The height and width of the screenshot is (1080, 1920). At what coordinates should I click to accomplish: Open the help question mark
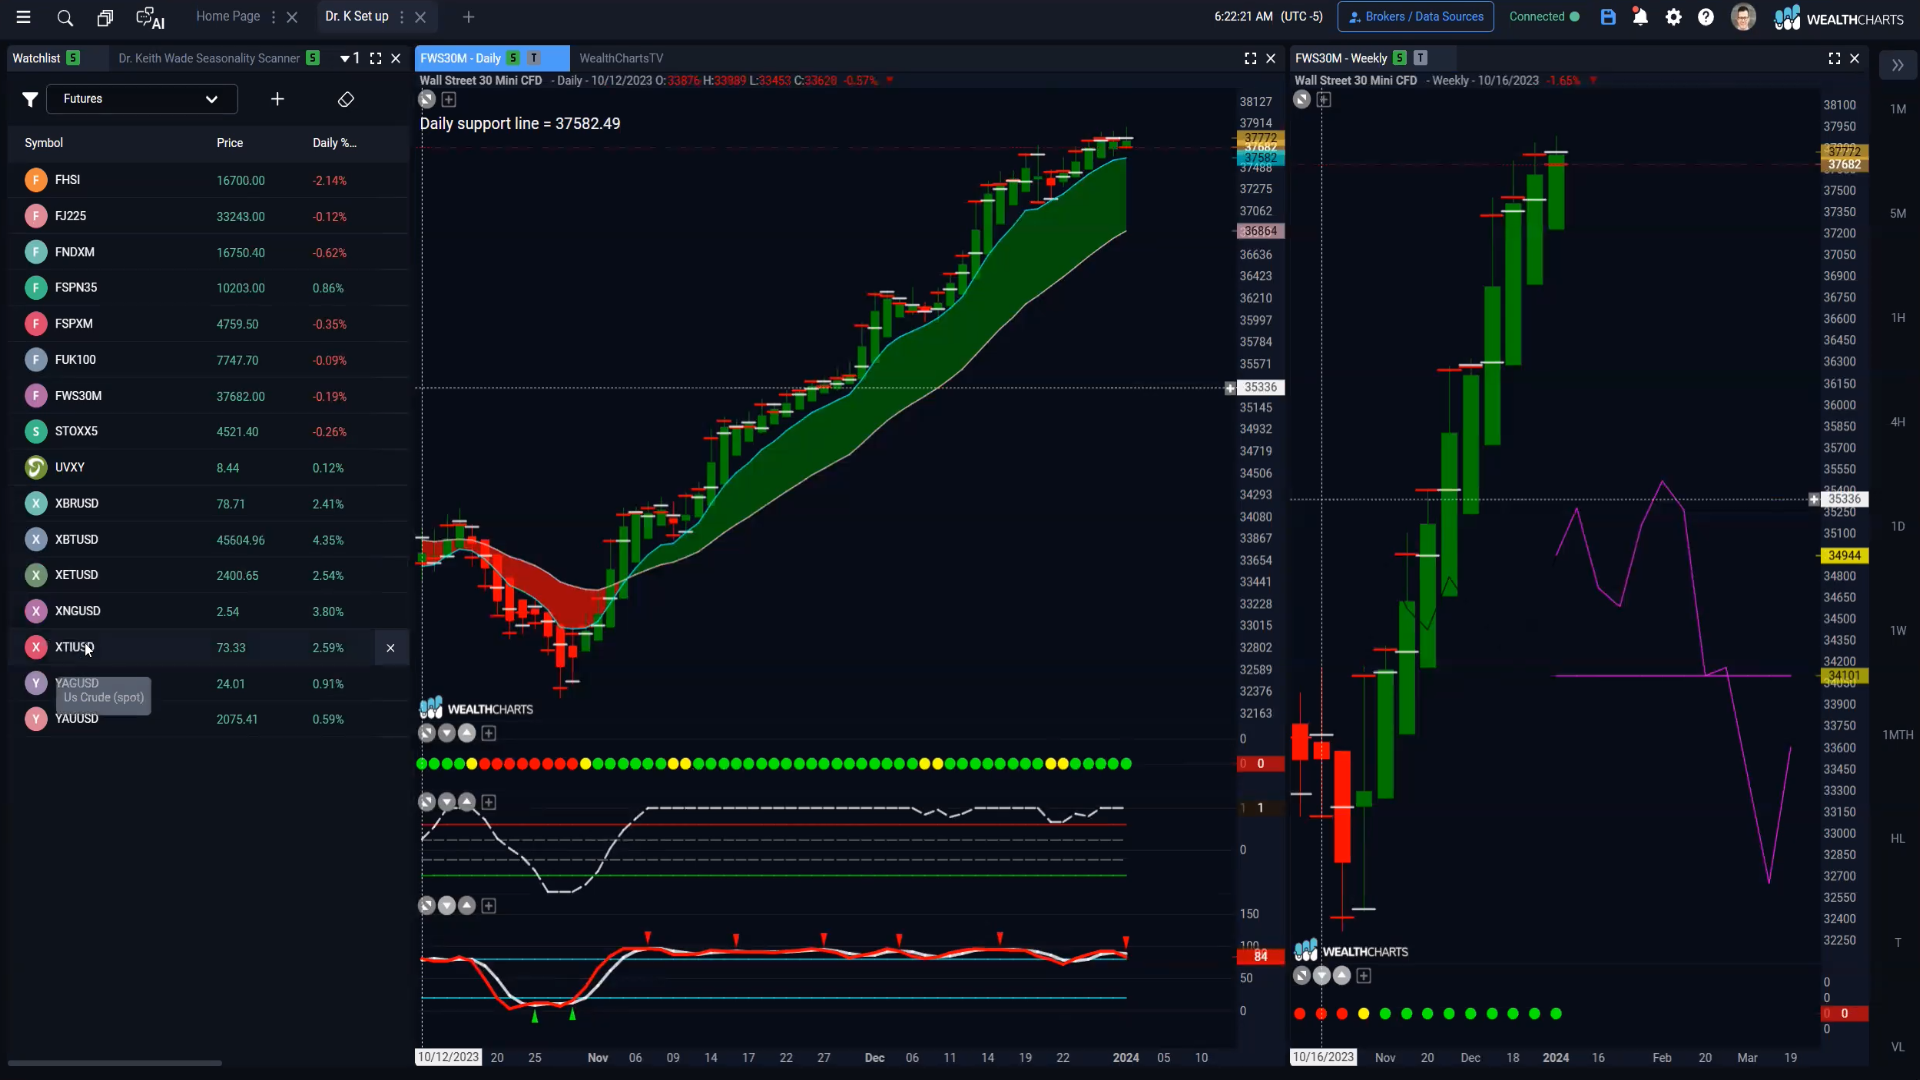click(1706, 17)
